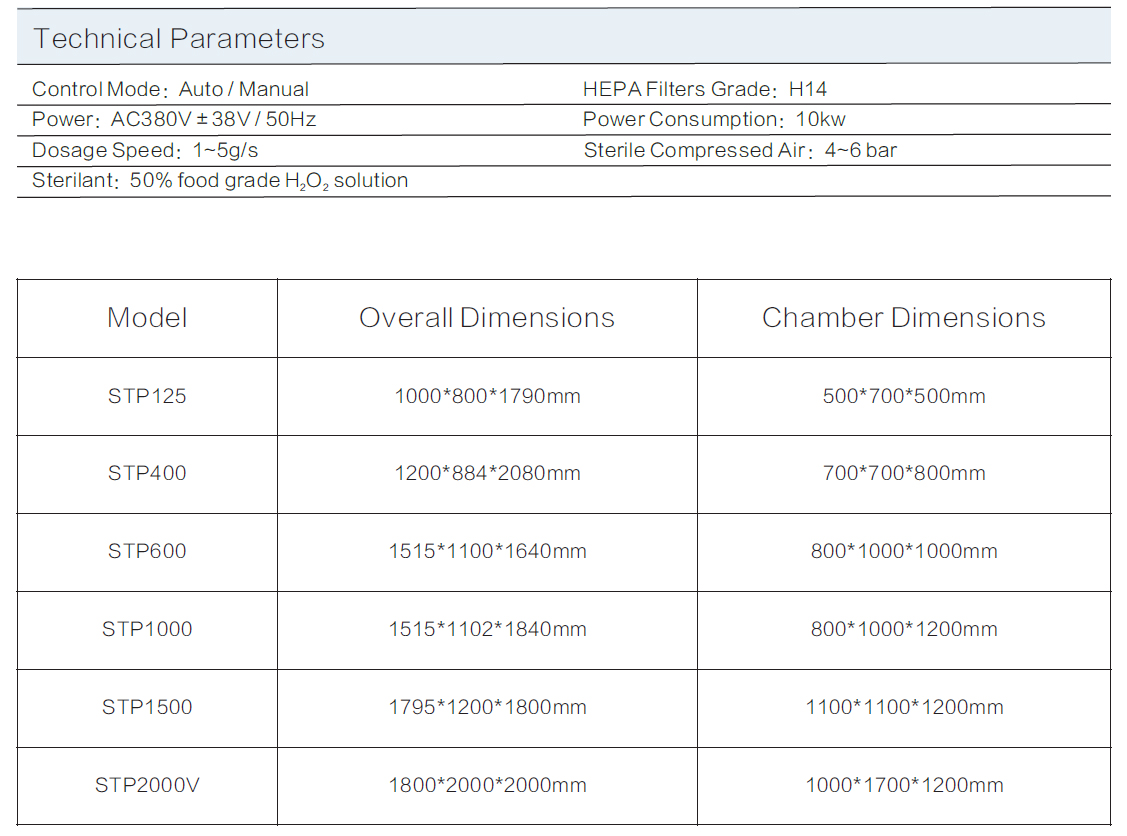Click the Model column header
This screenshot has height=836, width=1127.
tap(147, 318)
